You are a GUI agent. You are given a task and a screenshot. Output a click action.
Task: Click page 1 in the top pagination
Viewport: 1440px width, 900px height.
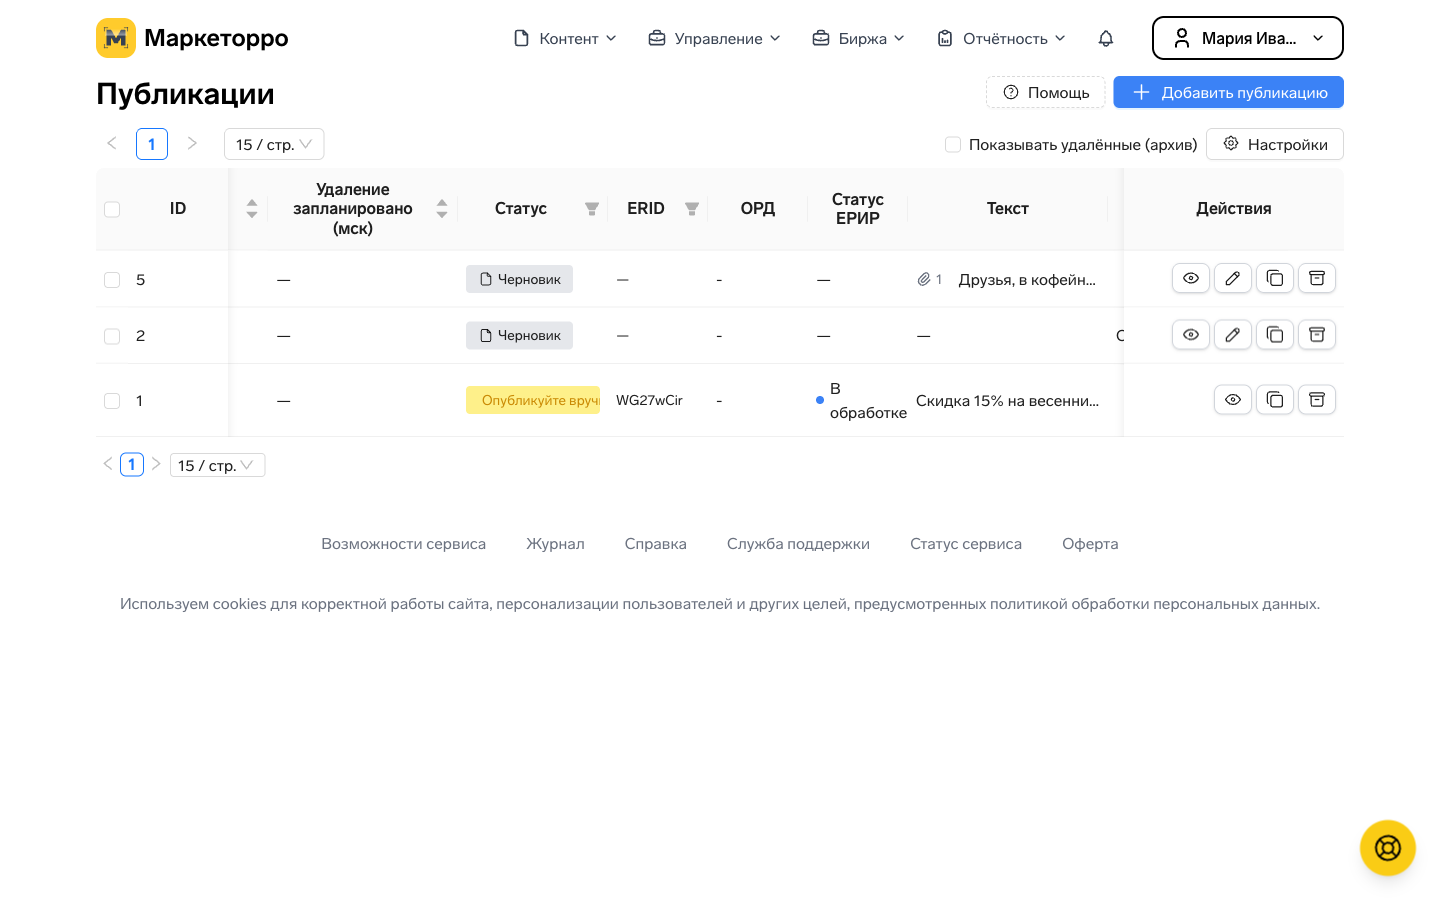[152, 144]
